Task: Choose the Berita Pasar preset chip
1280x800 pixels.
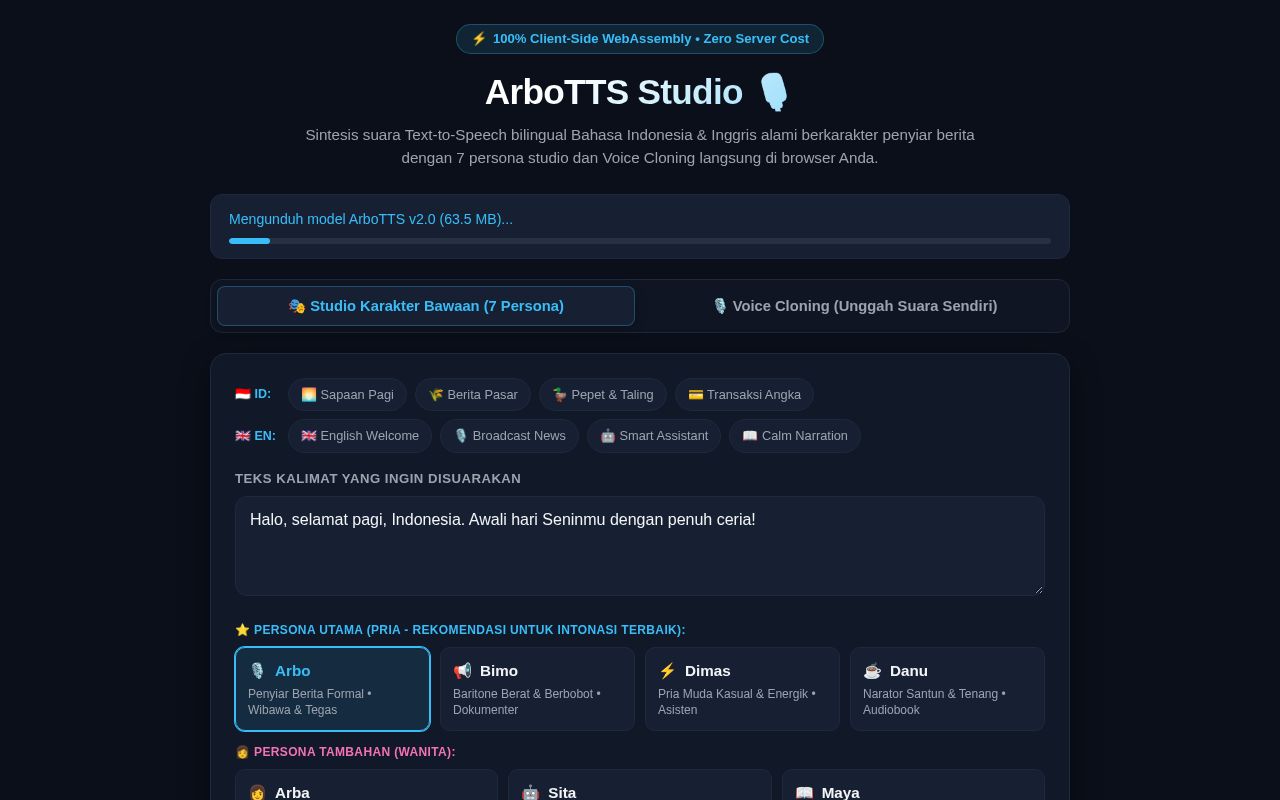Action: click(473, 395)
